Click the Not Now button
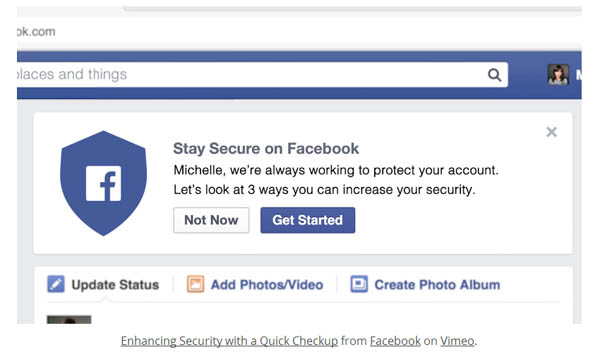This screenshot has width=600, height=364. point(211,220)
